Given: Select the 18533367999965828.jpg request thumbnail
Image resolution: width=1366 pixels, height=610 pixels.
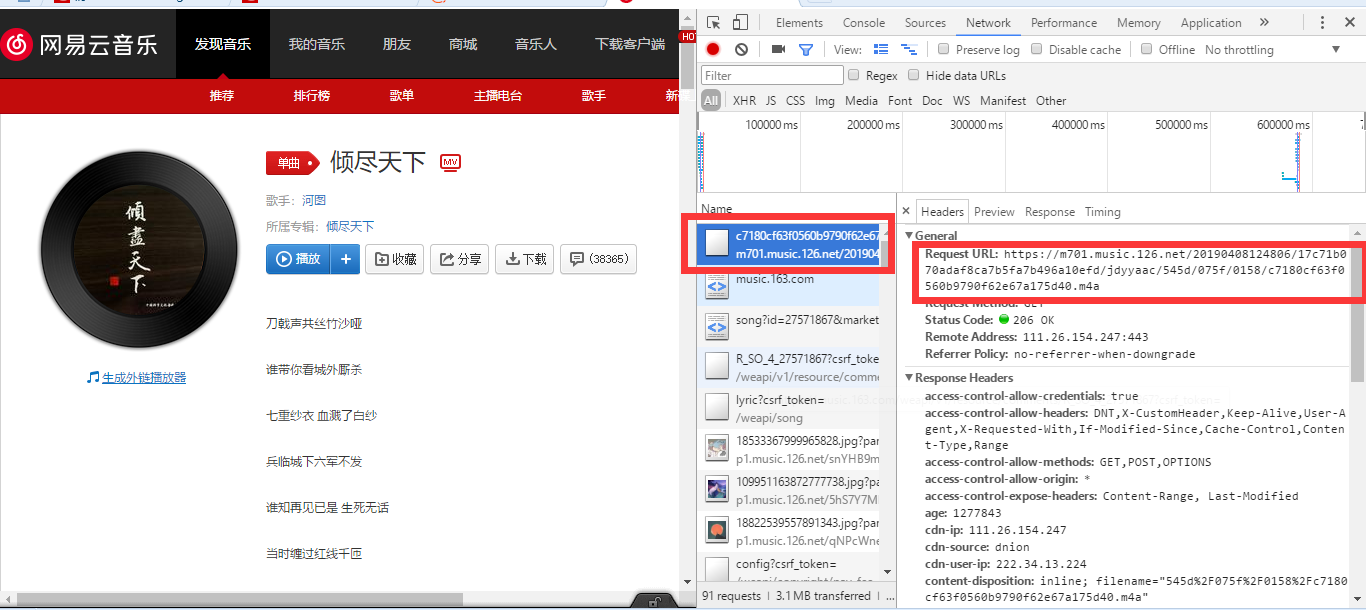Looking at the screenshot, I should [x=716, y=448].
